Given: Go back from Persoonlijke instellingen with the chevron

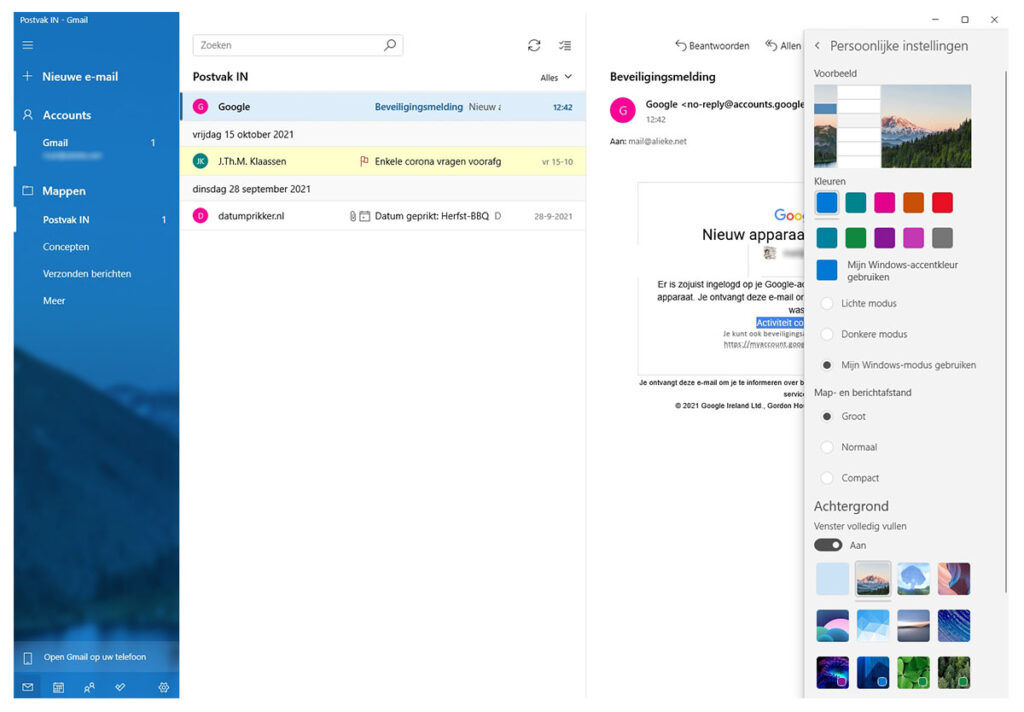Looking at the screenshot, I should tap(818, 45).
